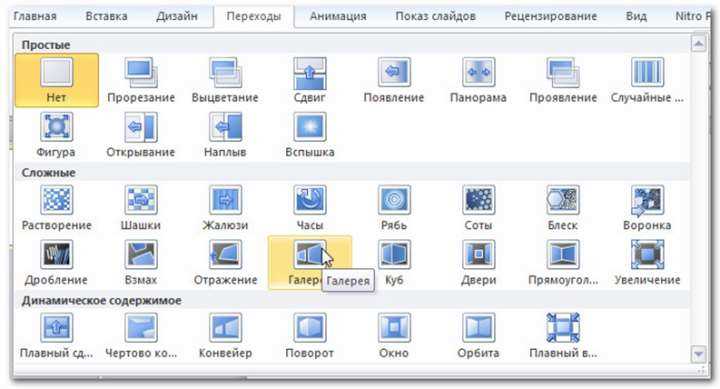720x389 pixels.
Task: Select the Конвейер transition
Action: tap(225, 336)
